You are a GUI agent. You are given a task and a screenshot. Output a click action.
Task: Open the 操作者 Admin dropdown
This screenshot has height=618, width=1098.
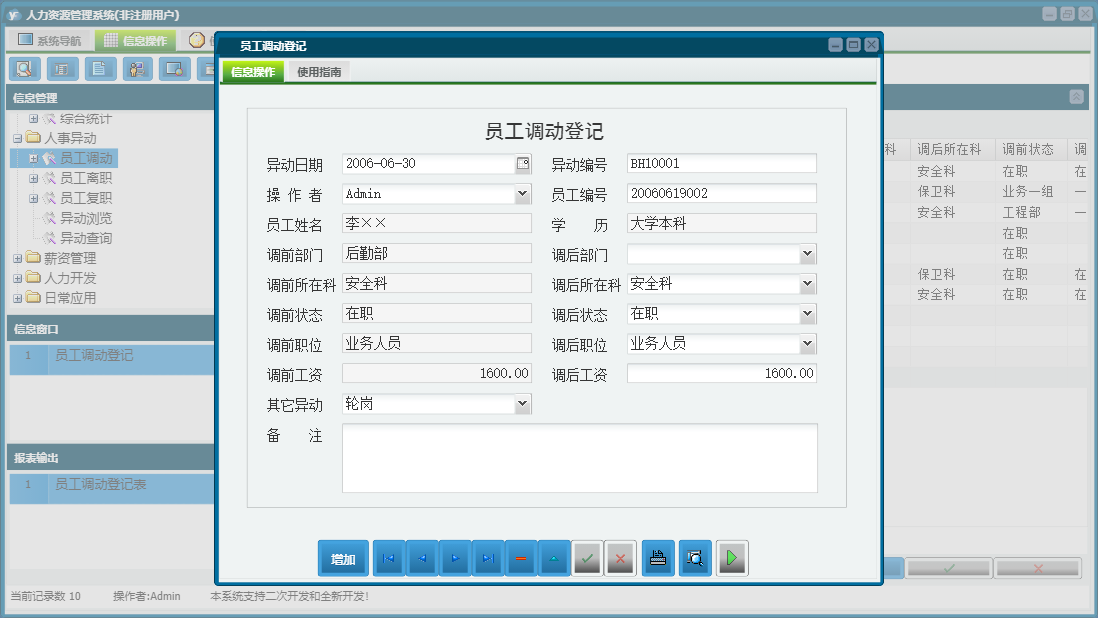pyautogui.click(x=523, y=194)
